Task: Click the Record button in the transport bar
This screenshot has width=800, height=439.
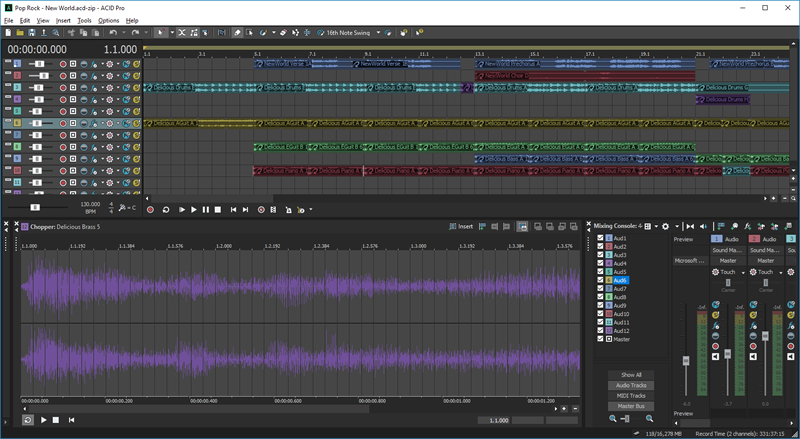Action: point(151,210)
